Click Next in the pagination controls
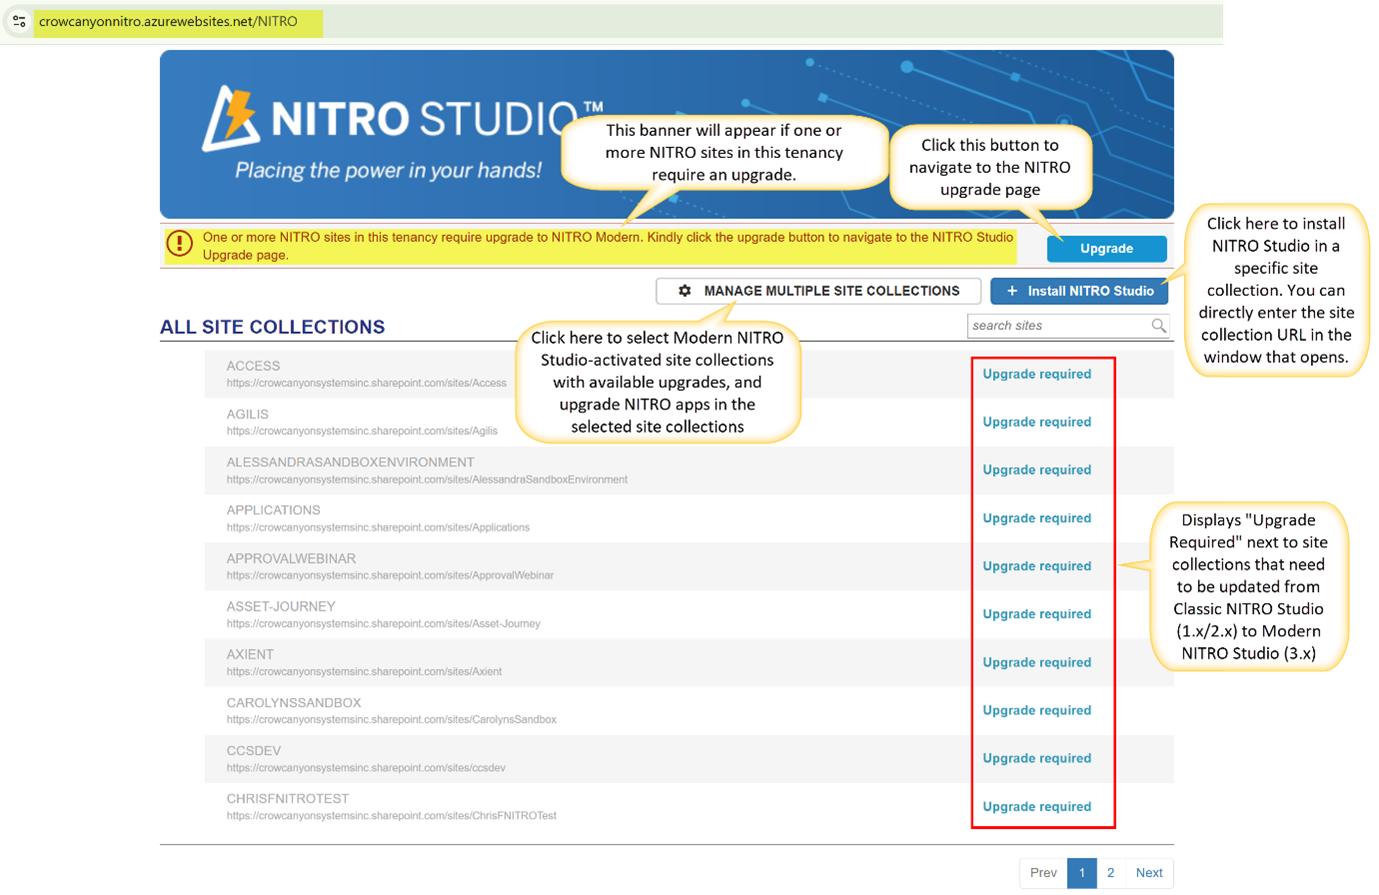The image size is (1379, 895). [x=1149, y=872]
